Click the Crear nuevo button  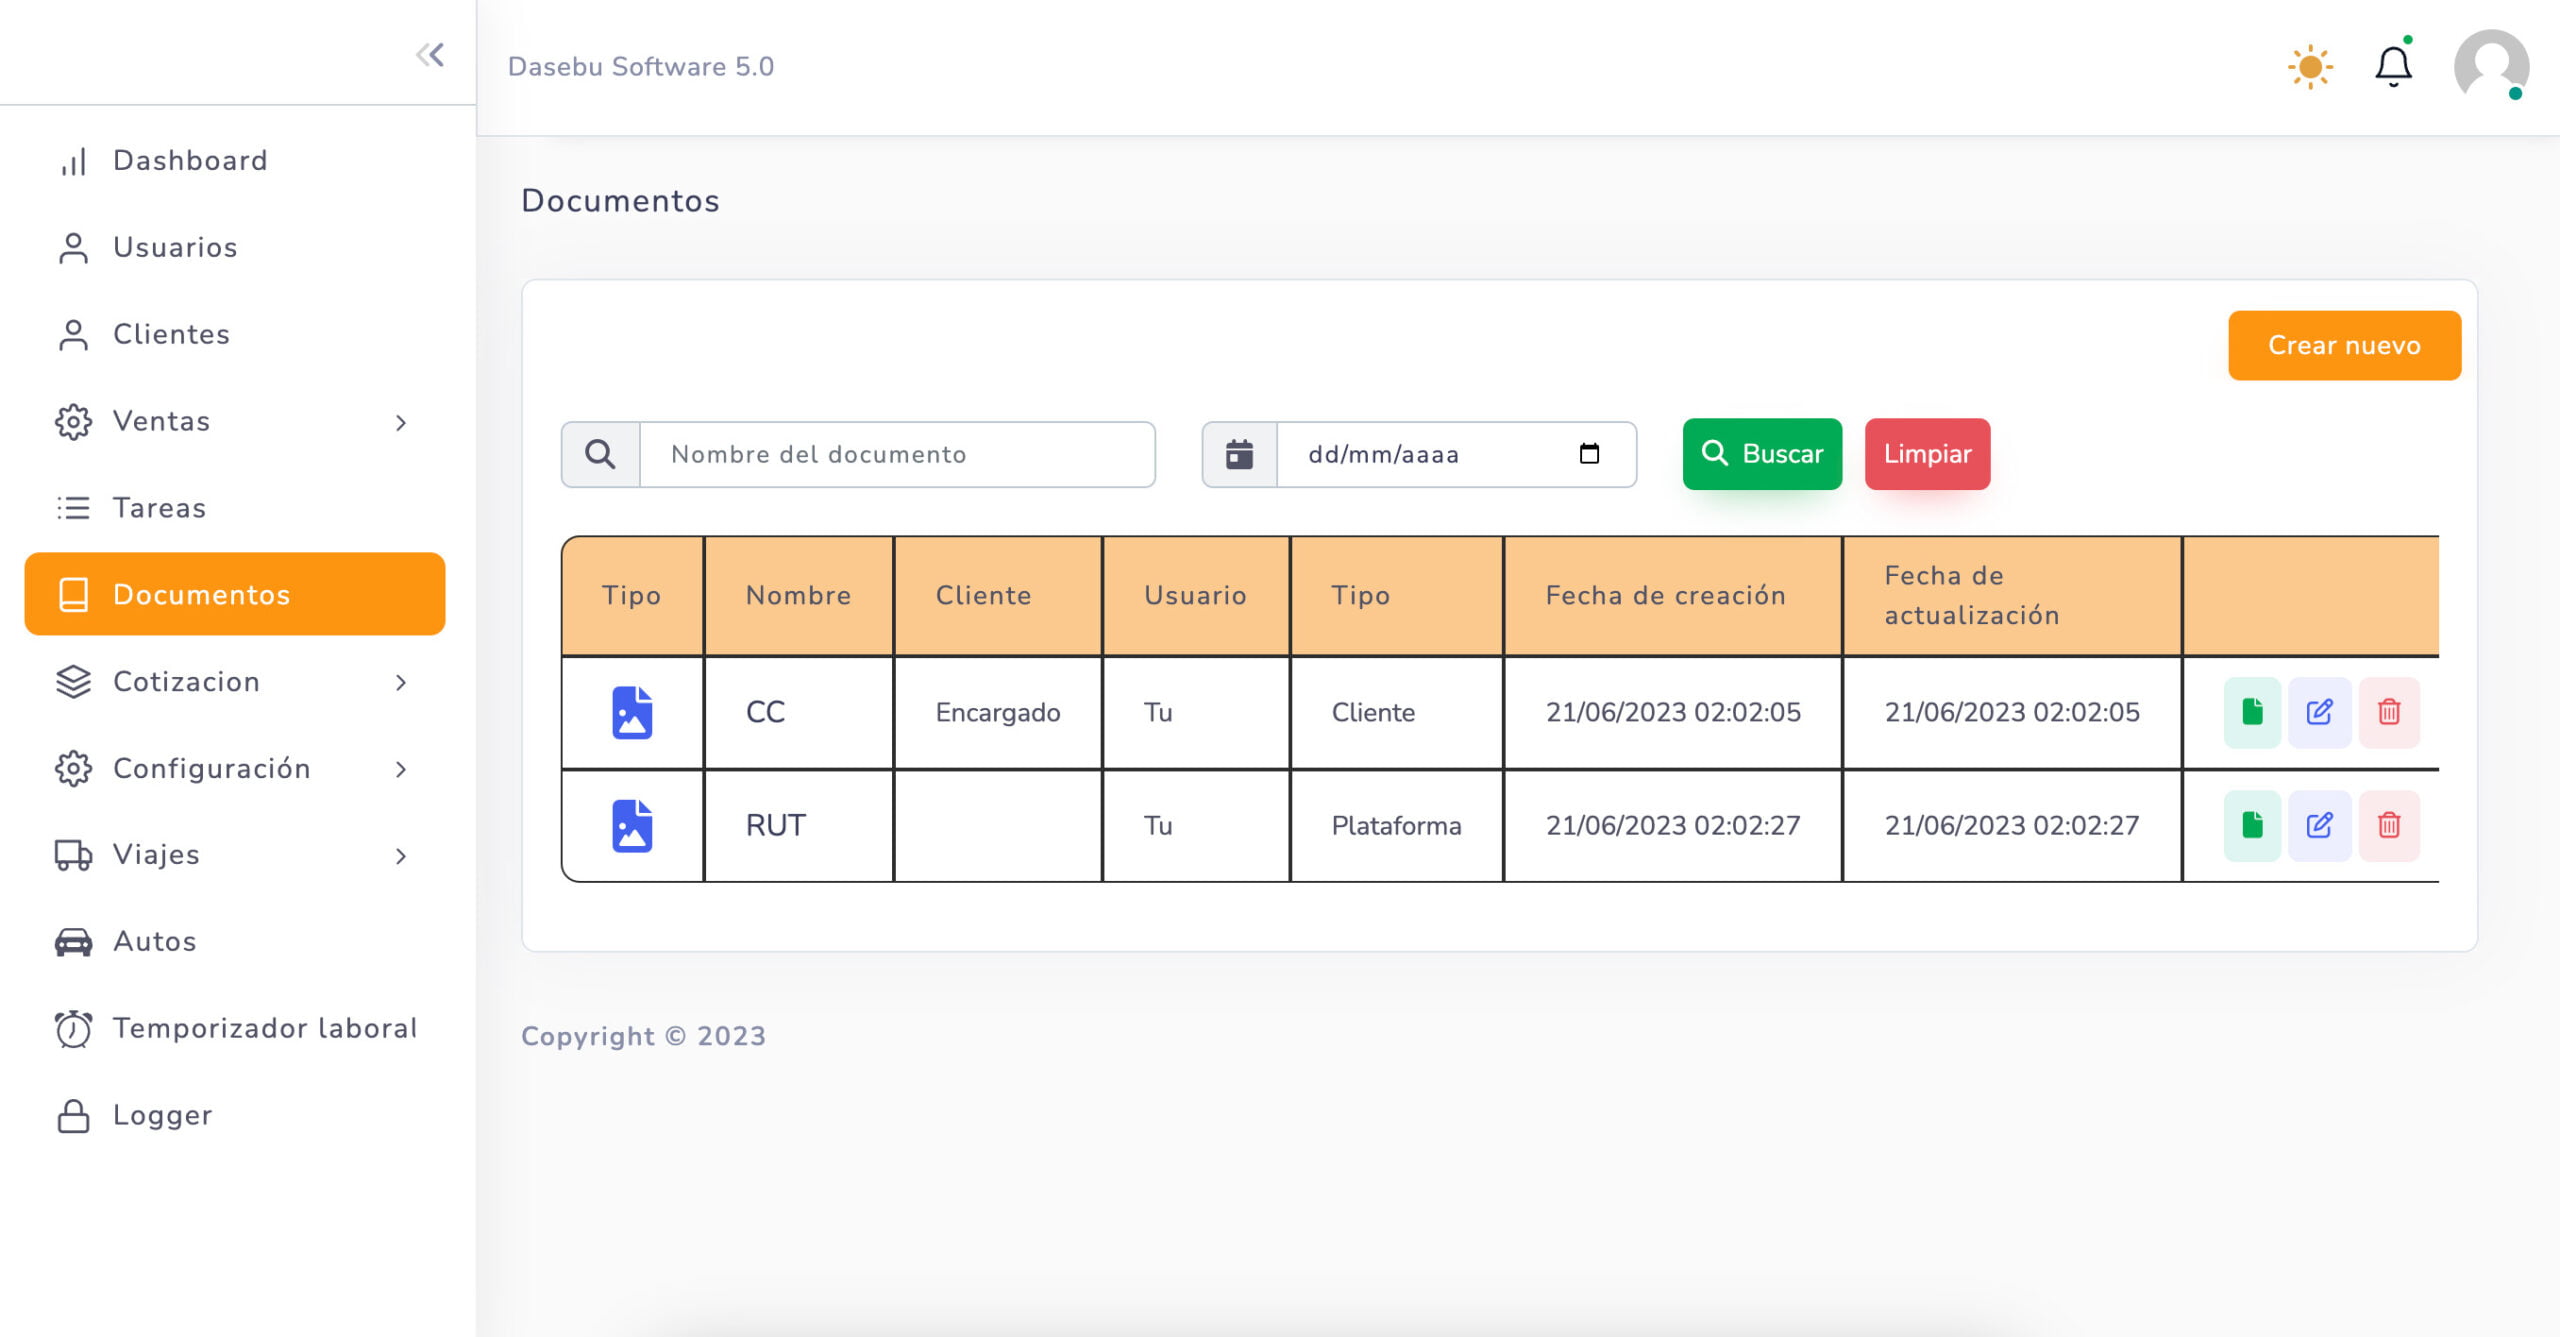pyautogui.click(x=2345, y=345)
